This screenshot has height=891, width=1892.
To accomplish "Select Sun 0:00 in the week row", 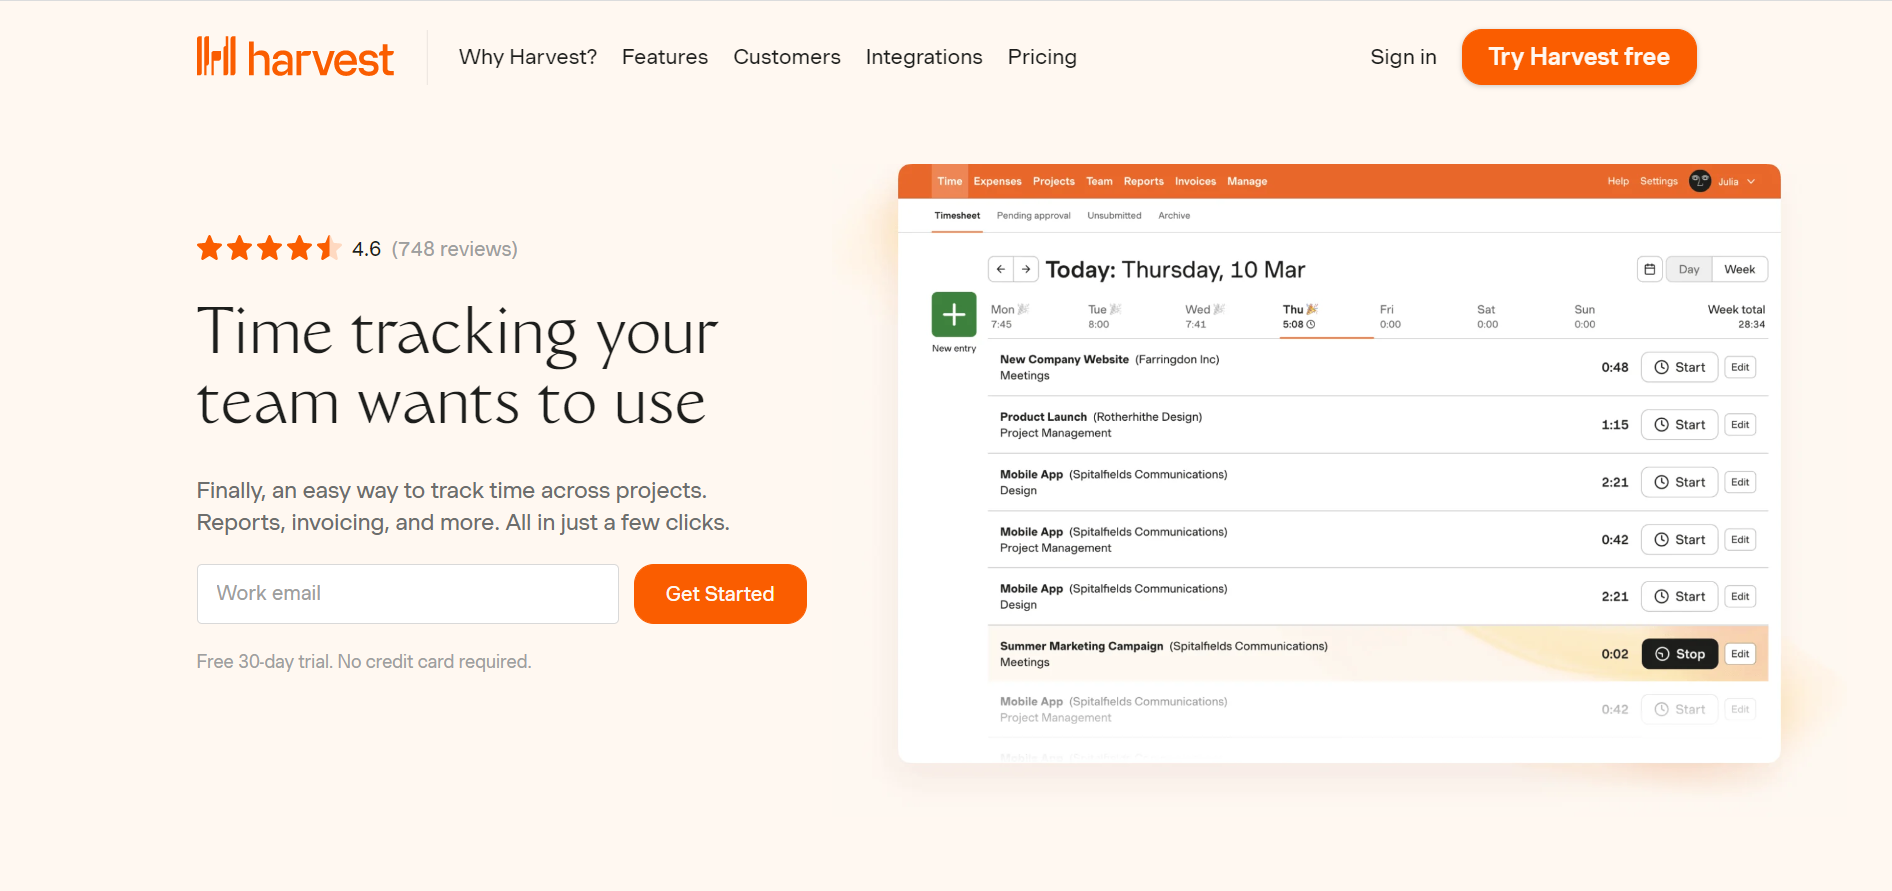I will (x=1584, y=316).
